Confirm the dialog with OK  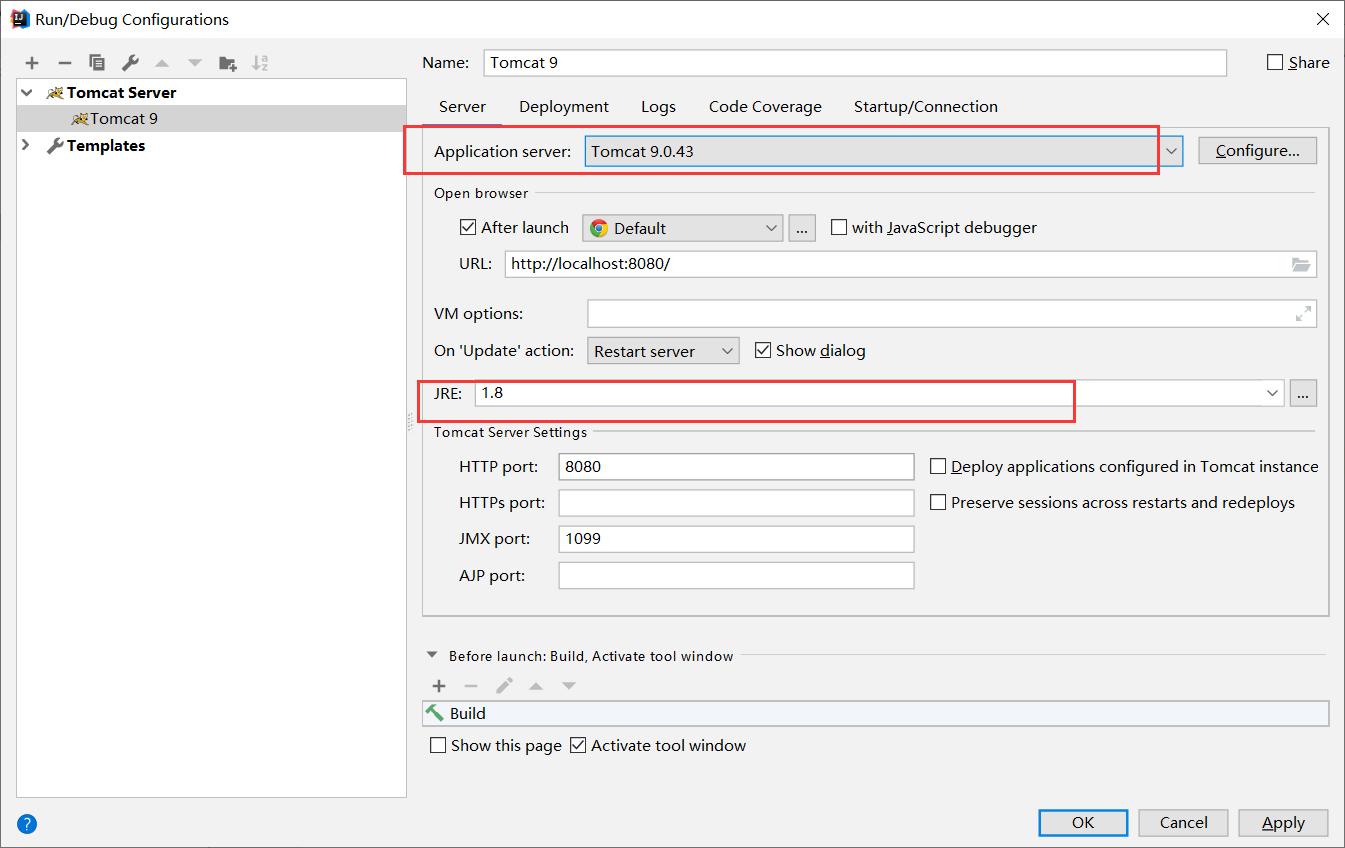click(x=1083, y=822)
